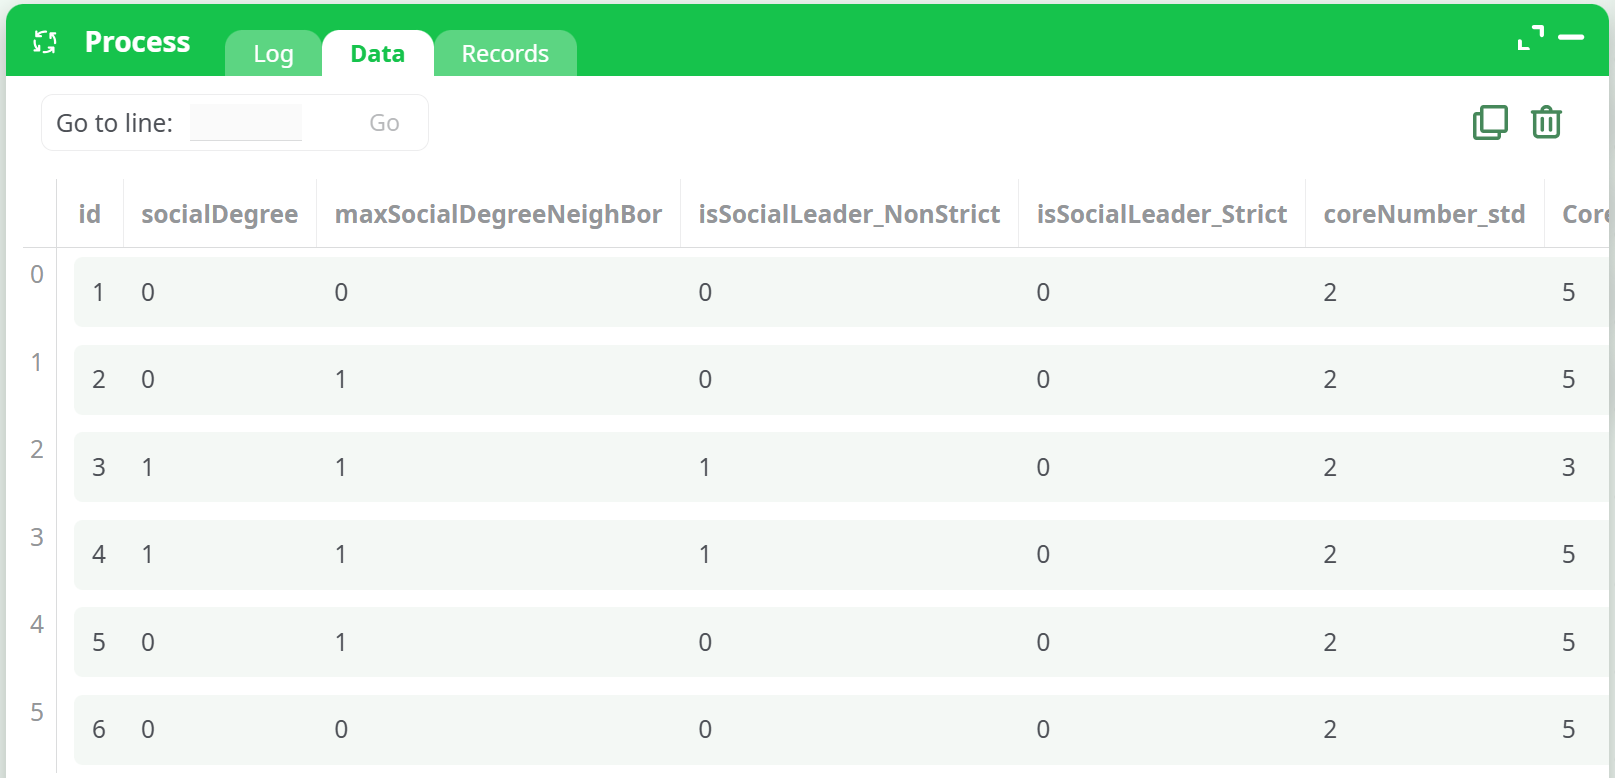Open the Records tab
The image size is (1615, 778).
point(505,54)
